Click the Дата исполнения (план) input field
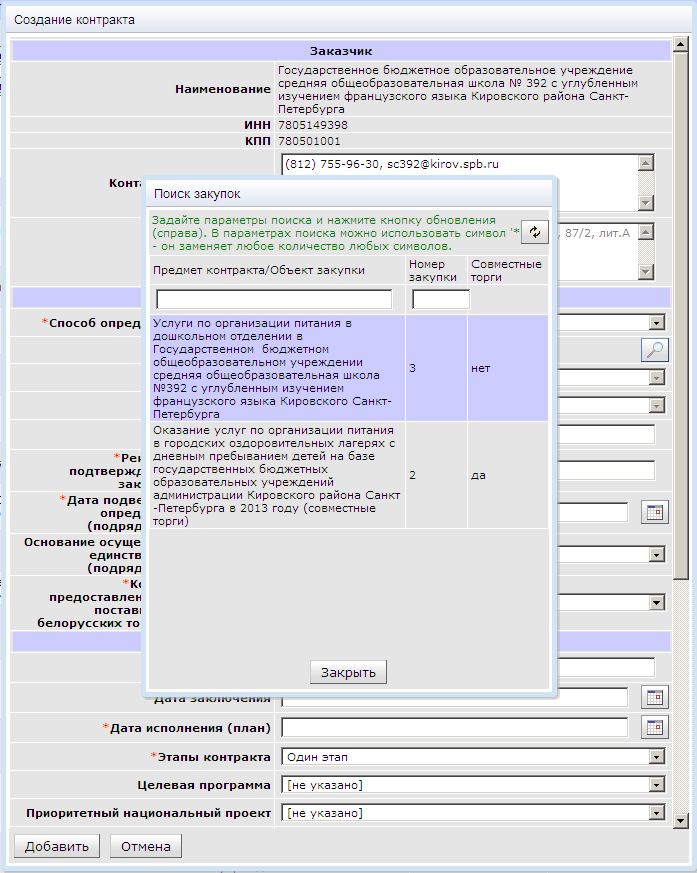Image resolution: width=697 pixels, height=873 pixels. 455,727
